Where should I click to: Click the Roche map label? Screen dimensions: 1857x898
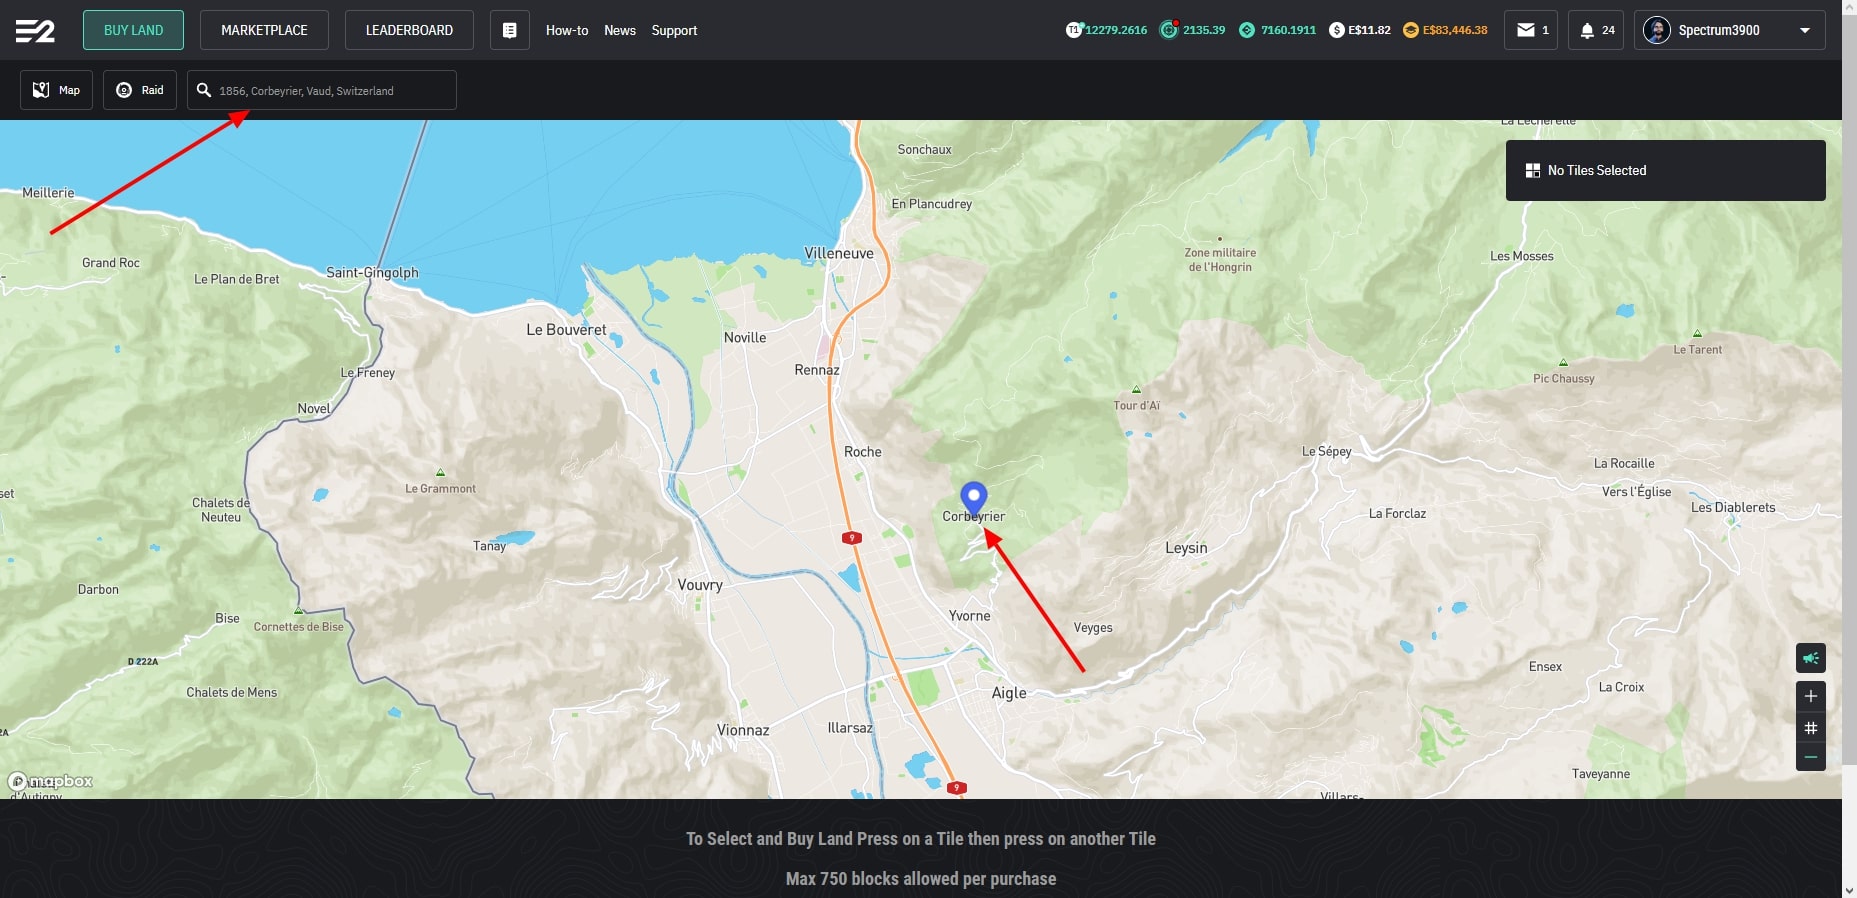tap(863, 452)
